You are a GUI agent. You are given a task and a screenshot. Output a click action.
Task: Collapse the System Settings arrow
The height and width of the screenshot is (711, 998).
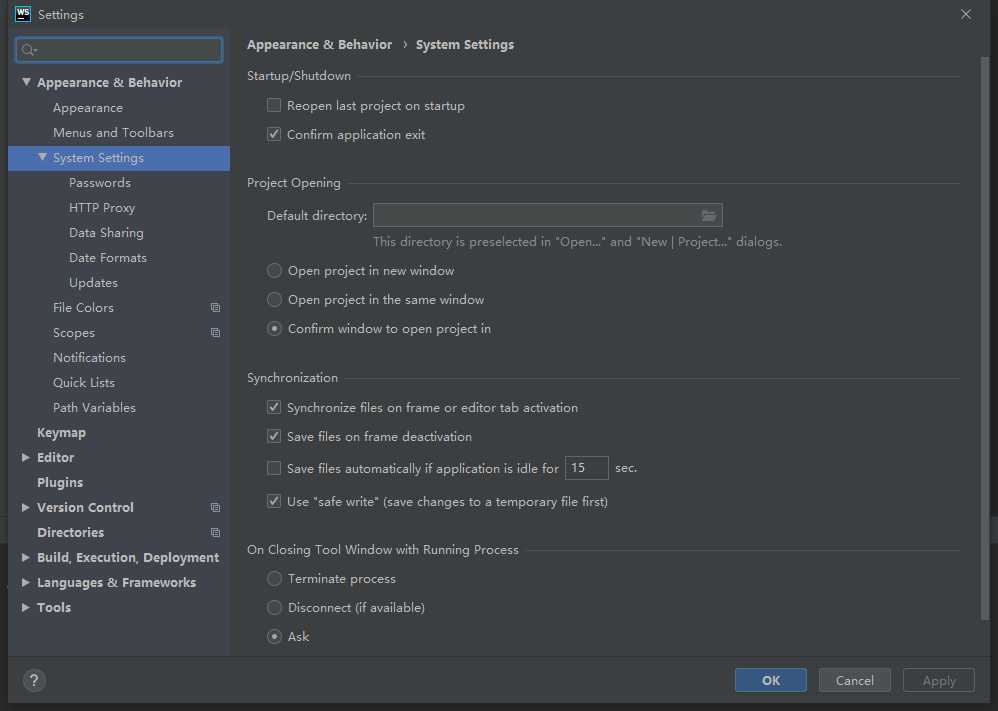tap(42, 157)
